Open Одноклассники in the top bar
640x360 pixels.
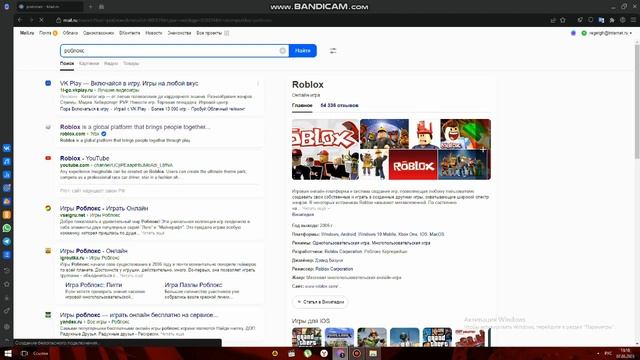[x=98, y=33]
